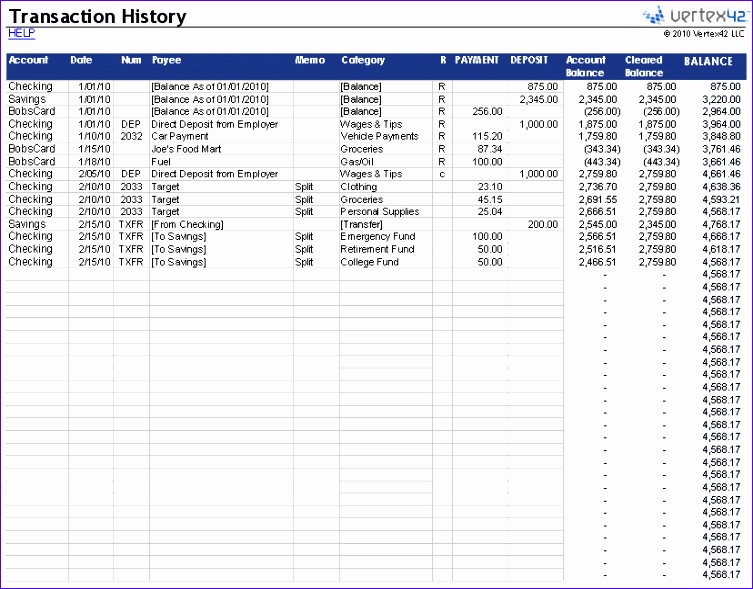
Task: Click the PAYMENT column header
Action: [x=477, y=61]
